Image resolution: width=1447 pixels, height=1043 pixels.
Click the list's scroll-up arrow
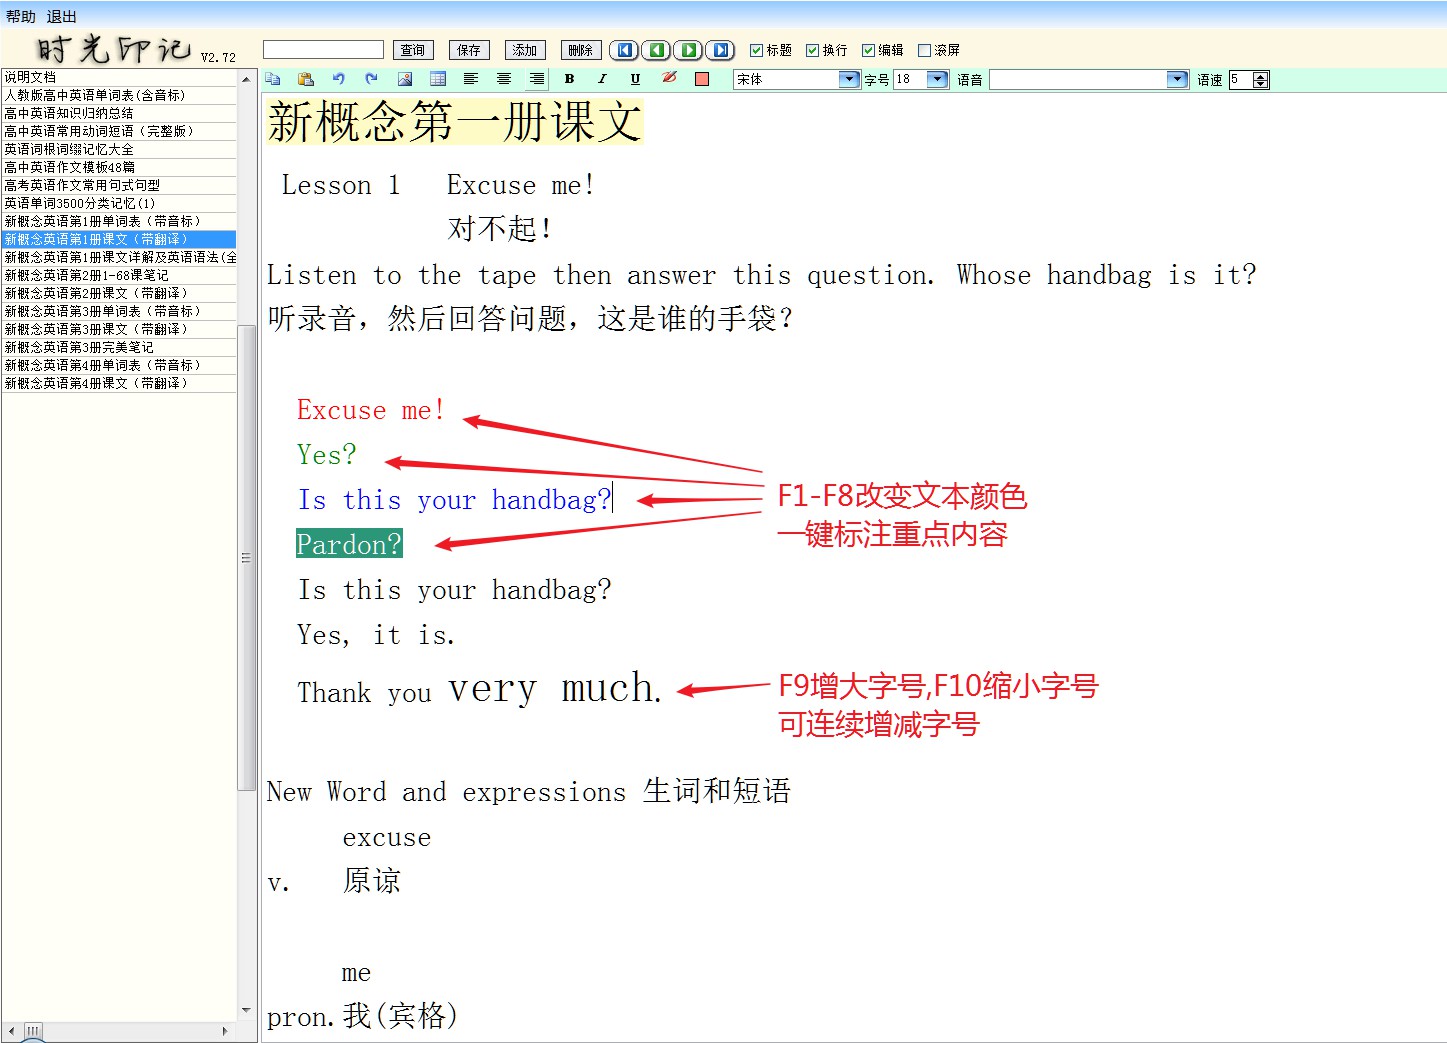246,78
